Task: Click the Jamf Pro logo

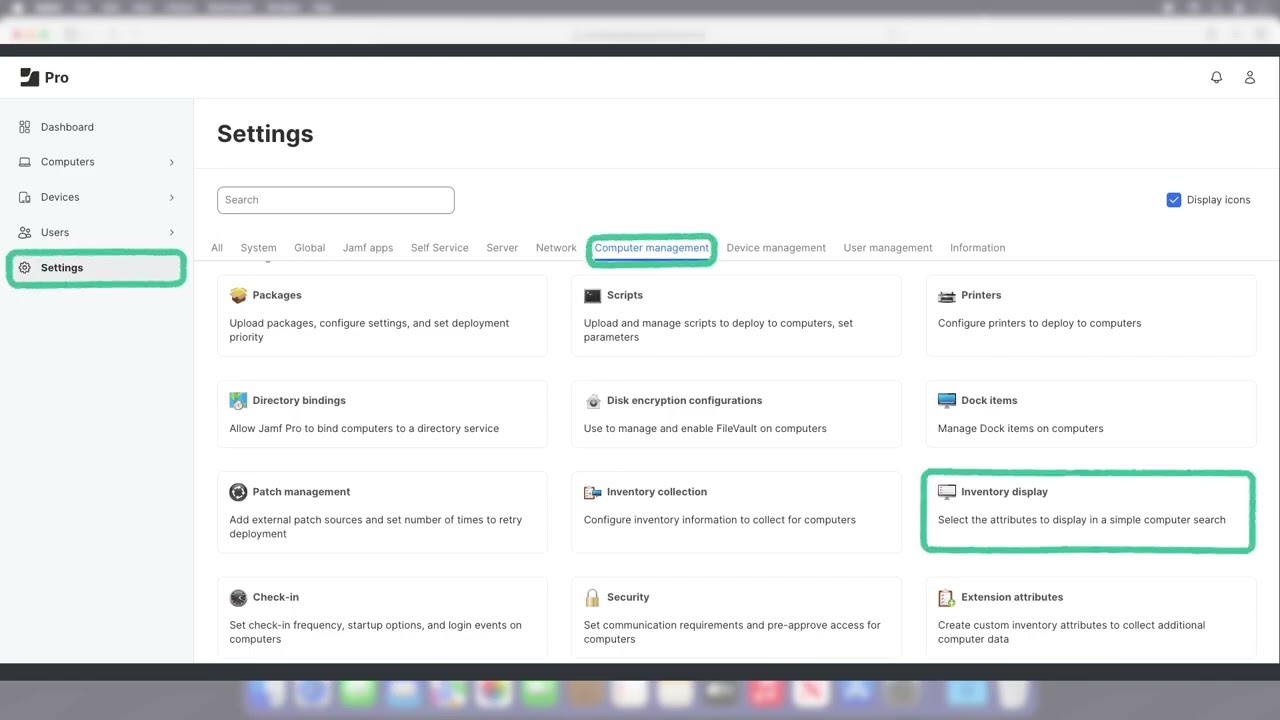Action: 44,77
